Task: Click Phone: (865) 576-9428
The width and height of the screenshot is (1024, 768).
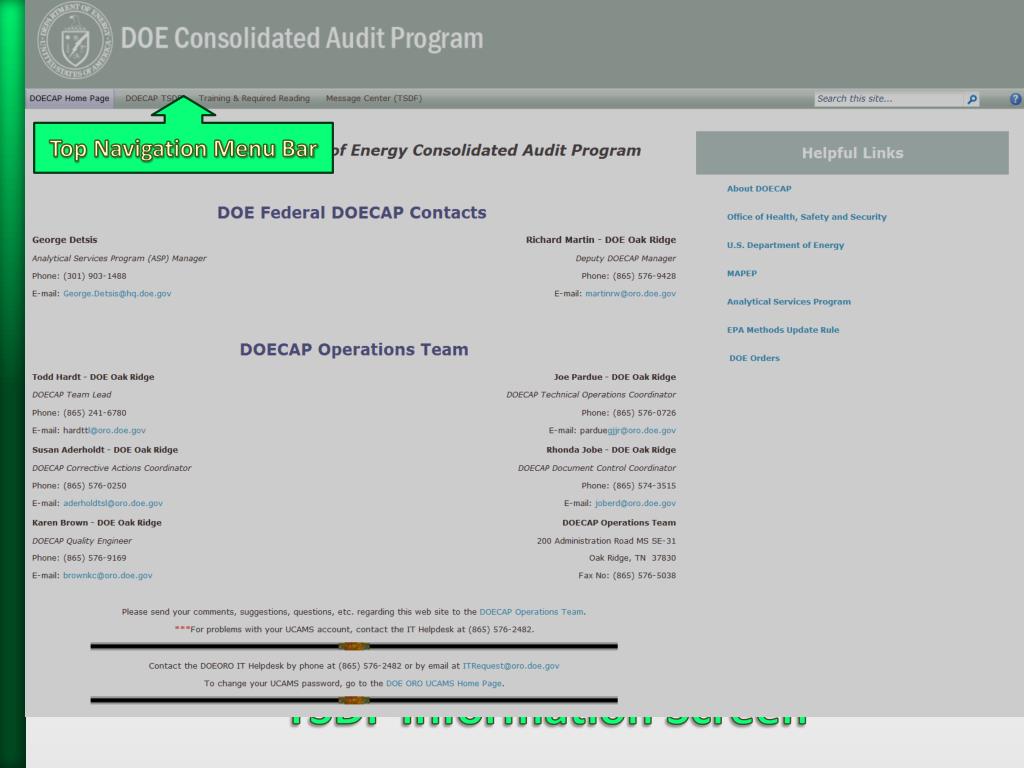Action: [628, 276]
